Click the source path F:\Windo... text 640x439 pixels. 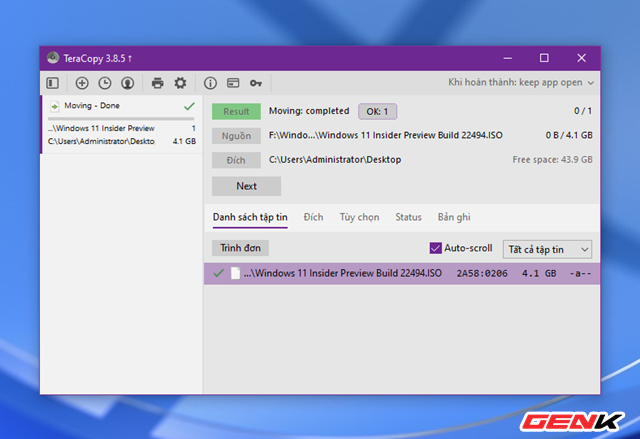pos(386,135)
